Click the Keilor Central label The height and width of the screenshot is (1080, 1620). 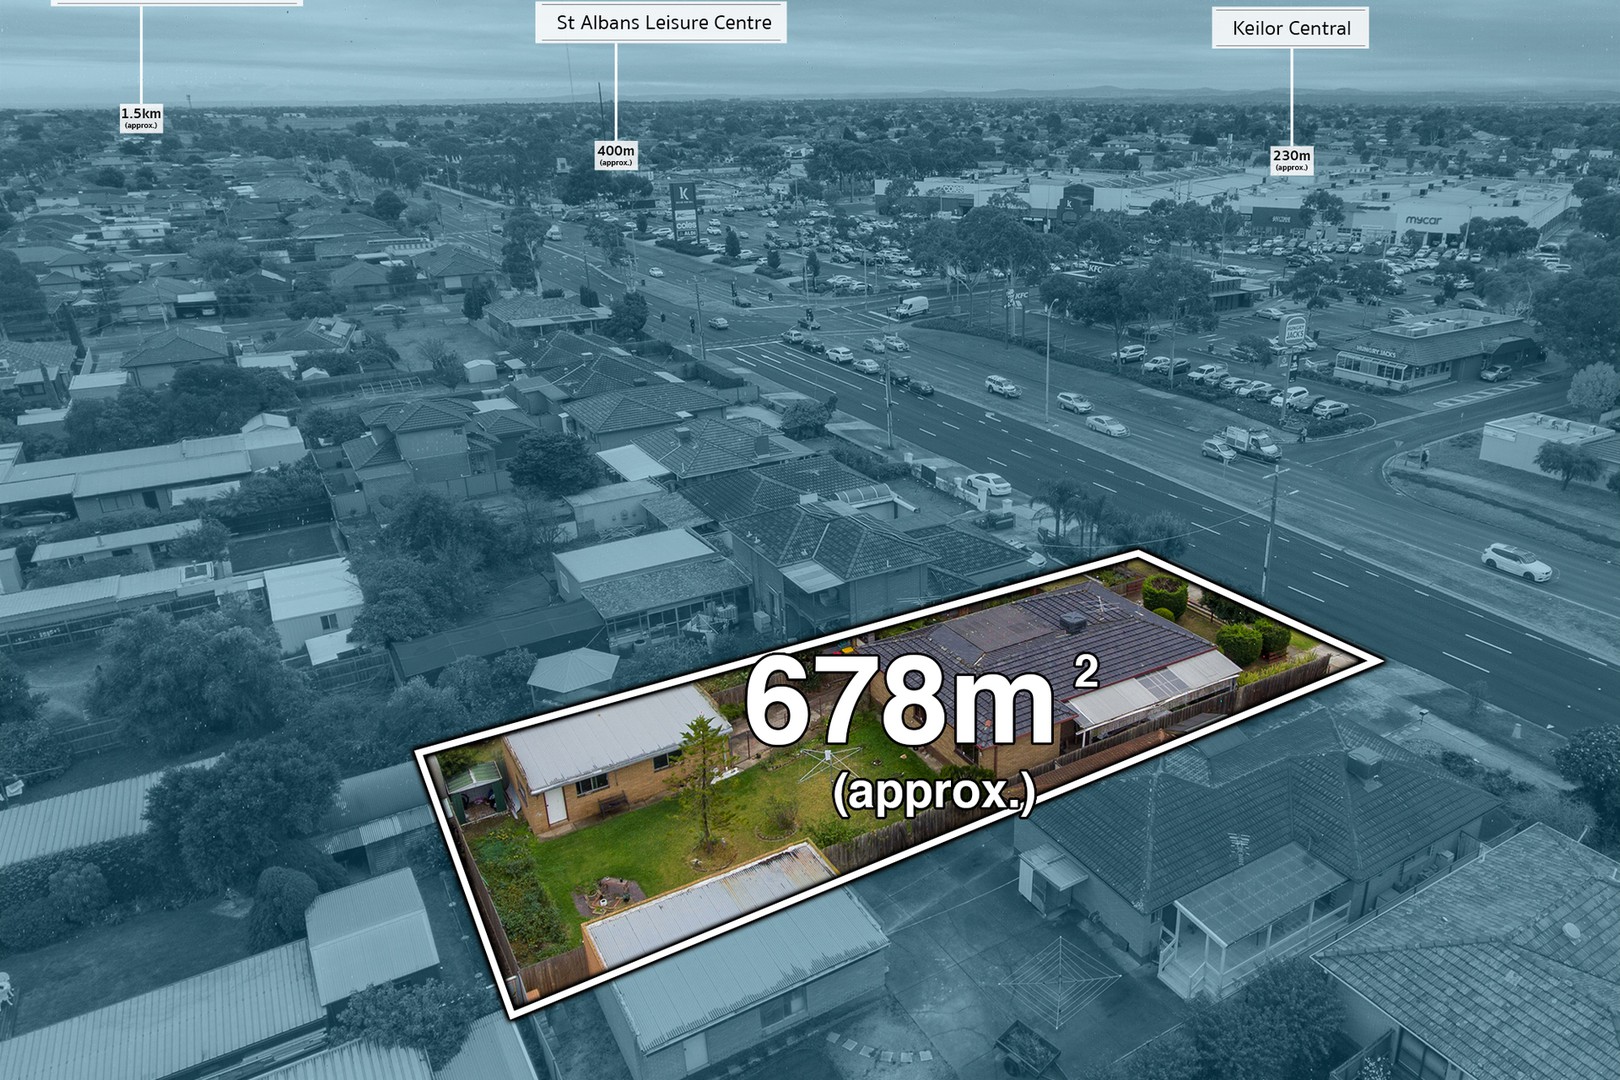(x=1291, y=28)
